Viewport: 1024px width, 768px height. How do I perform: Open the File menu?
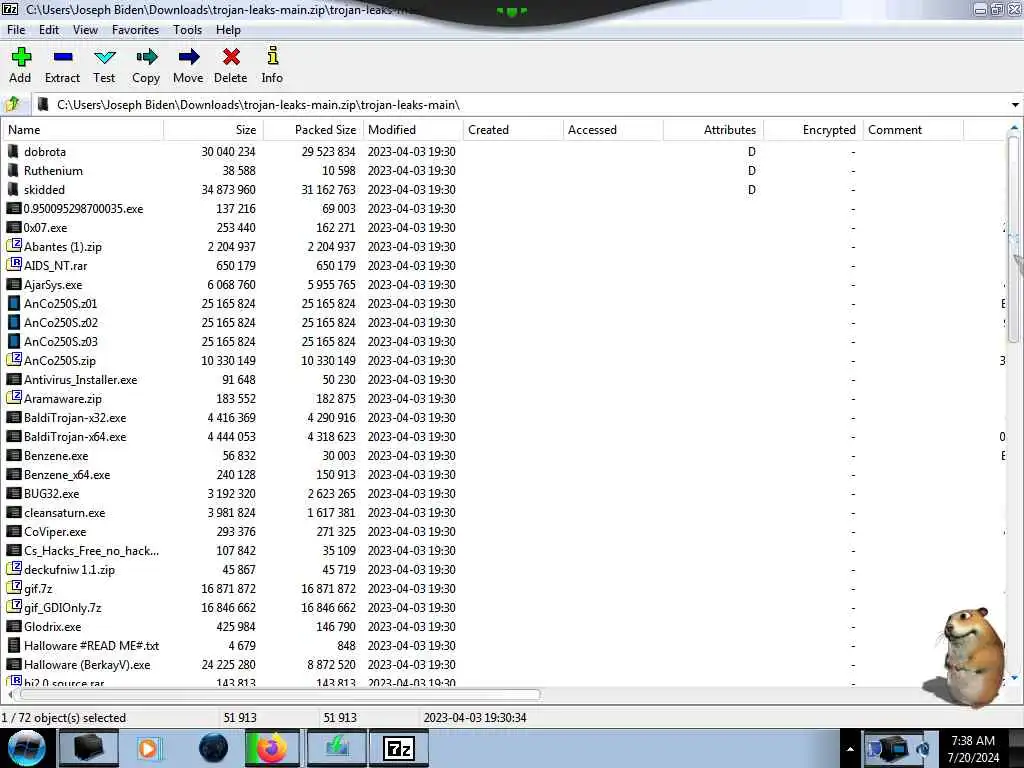16,30
